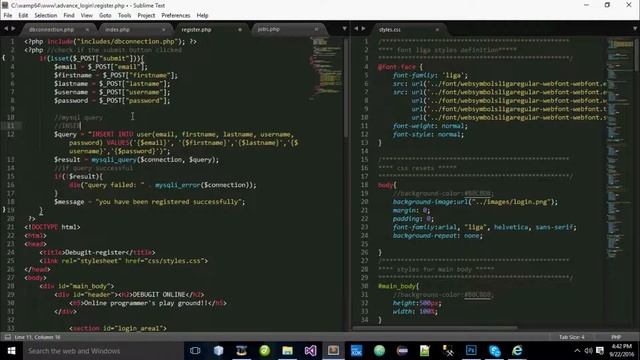Click line number 12 in left gutter
The image size is (640, 360).
11,134
